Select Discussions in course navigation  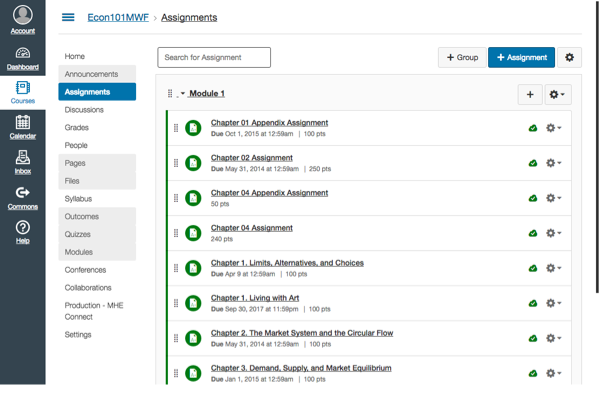(x=84, y=110)
